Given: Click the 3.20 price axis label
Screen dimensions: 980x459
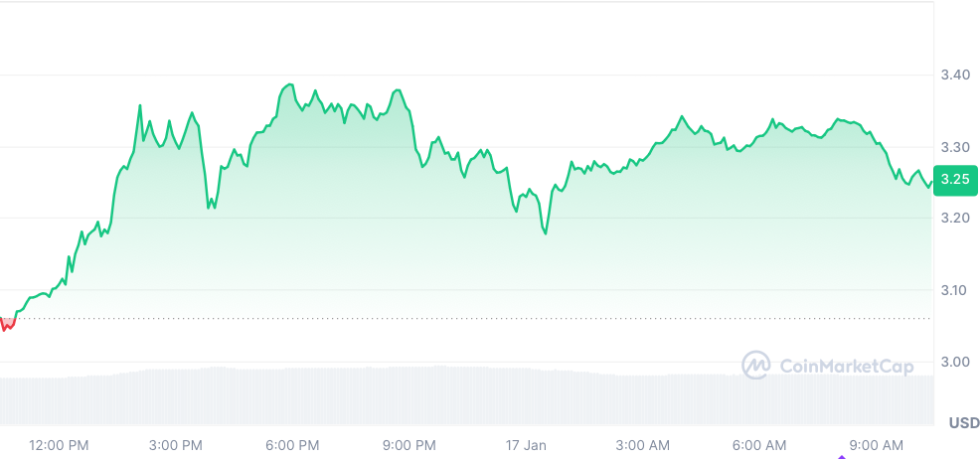Looking at the screenshot, I should 955,218.
